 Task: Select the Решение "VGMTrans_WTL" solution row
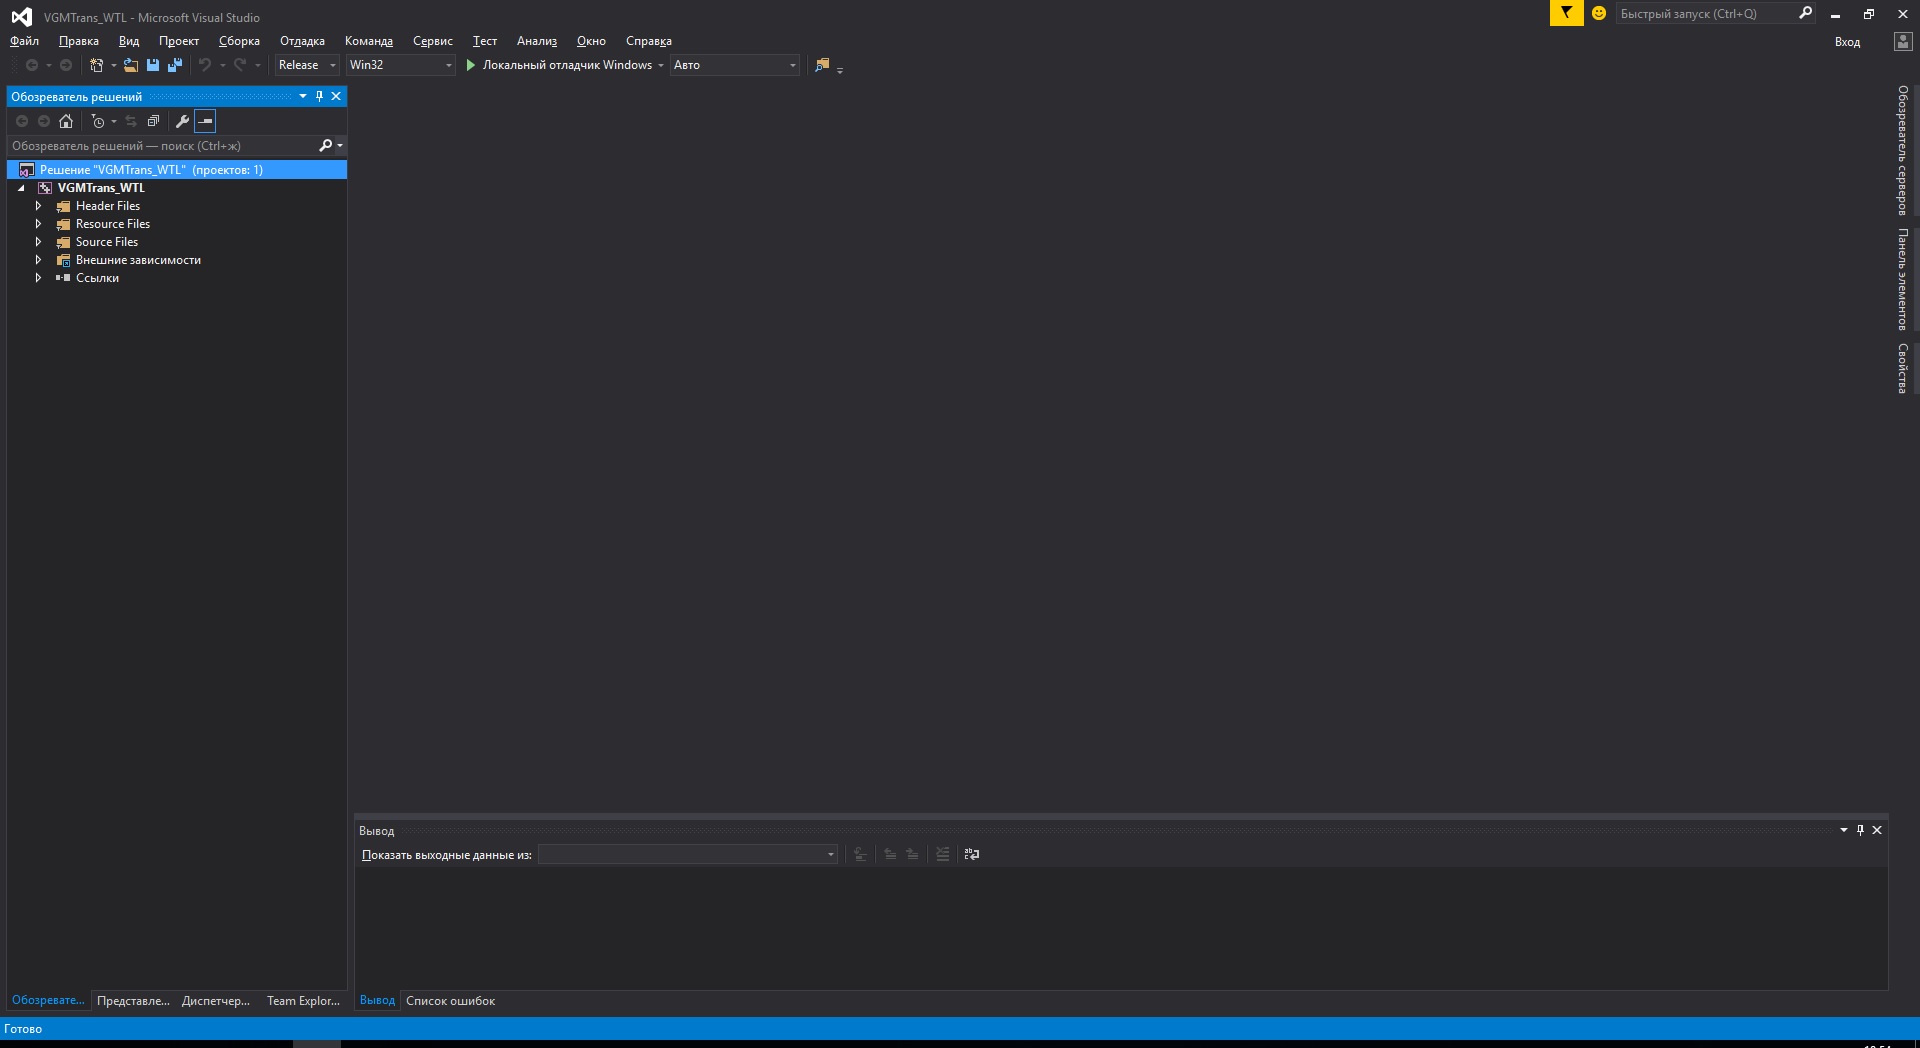coord(177,170)
